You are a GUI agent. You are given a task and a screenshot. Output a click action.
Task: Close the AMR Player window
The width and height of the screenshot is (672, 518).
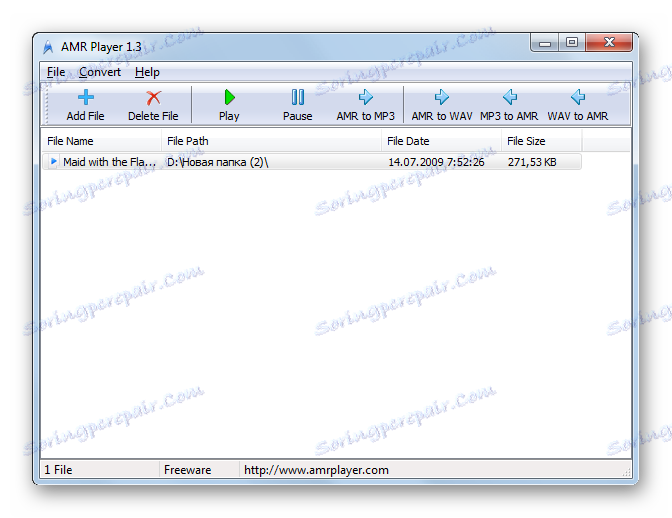(x=609, y=43)
